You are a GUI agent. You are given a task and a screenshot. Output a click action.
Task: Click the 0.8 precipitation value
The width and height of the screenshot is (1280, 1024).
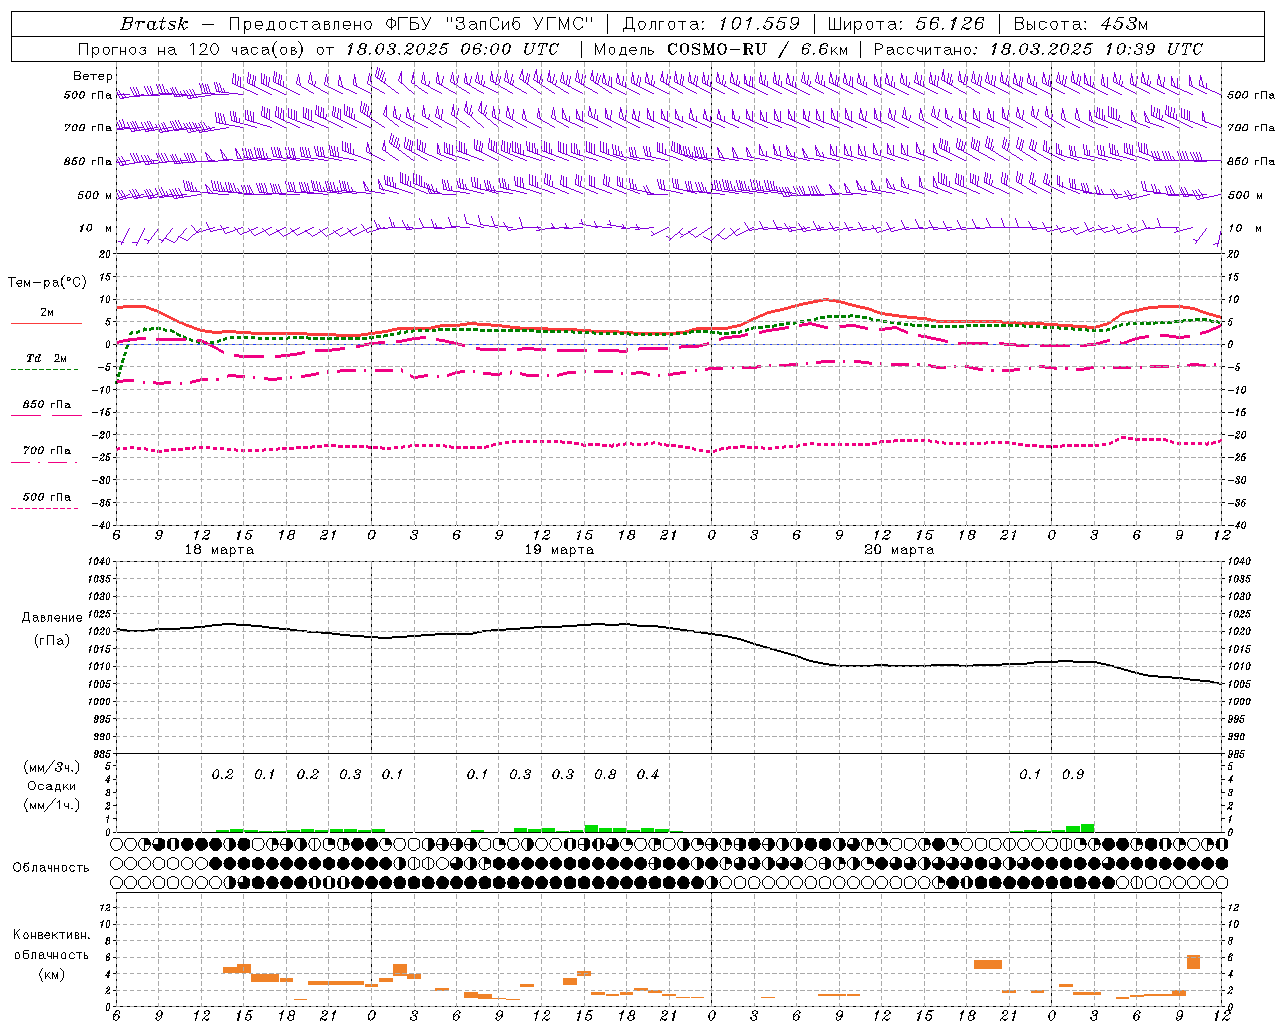(605, 774)
